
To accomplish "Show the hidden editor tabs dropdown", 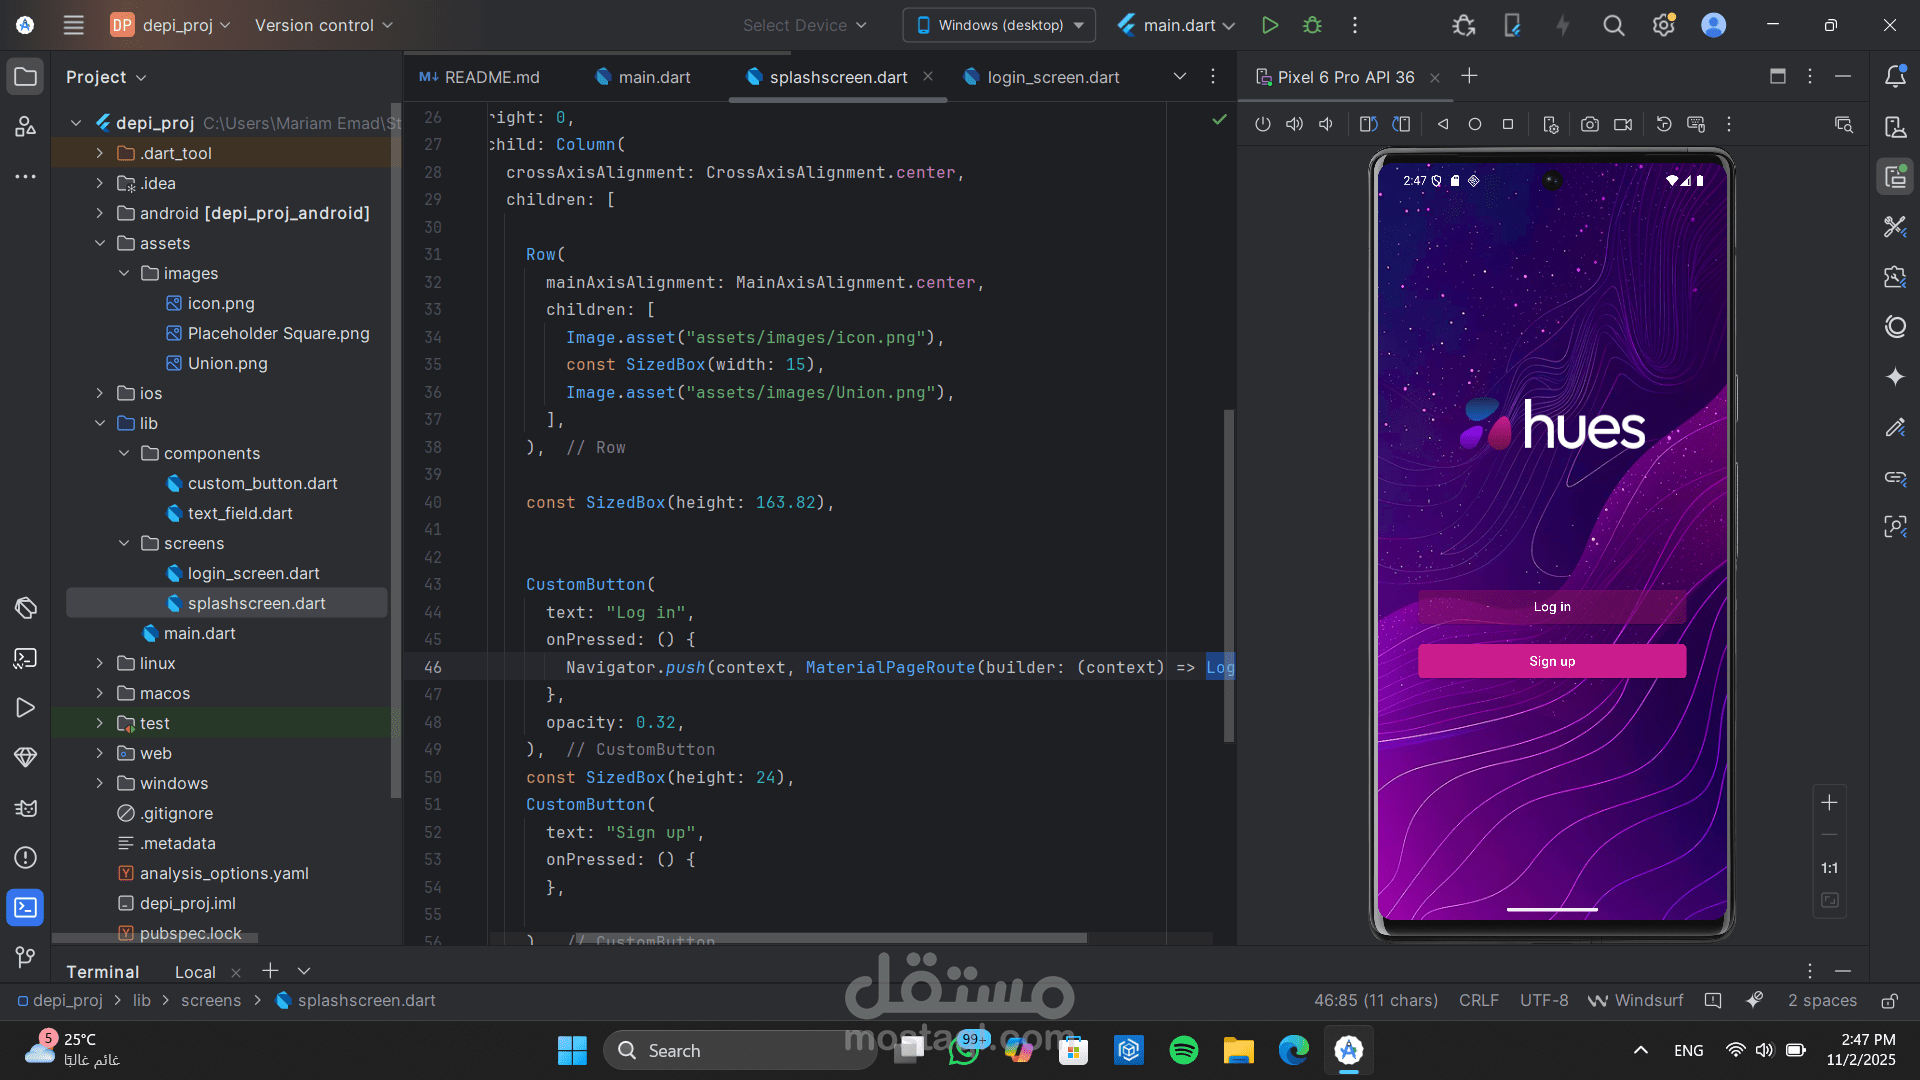I will (1180, 76).
